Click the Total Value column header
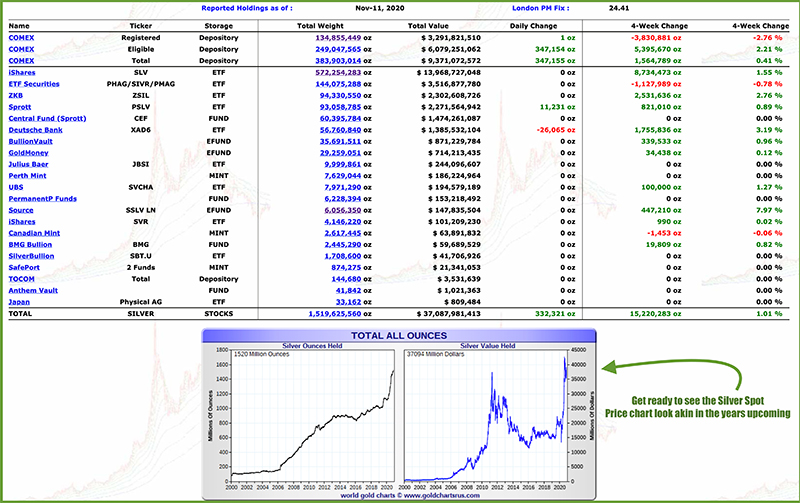Viewport: 800px width, 503px height. click(x=428, y=26)
